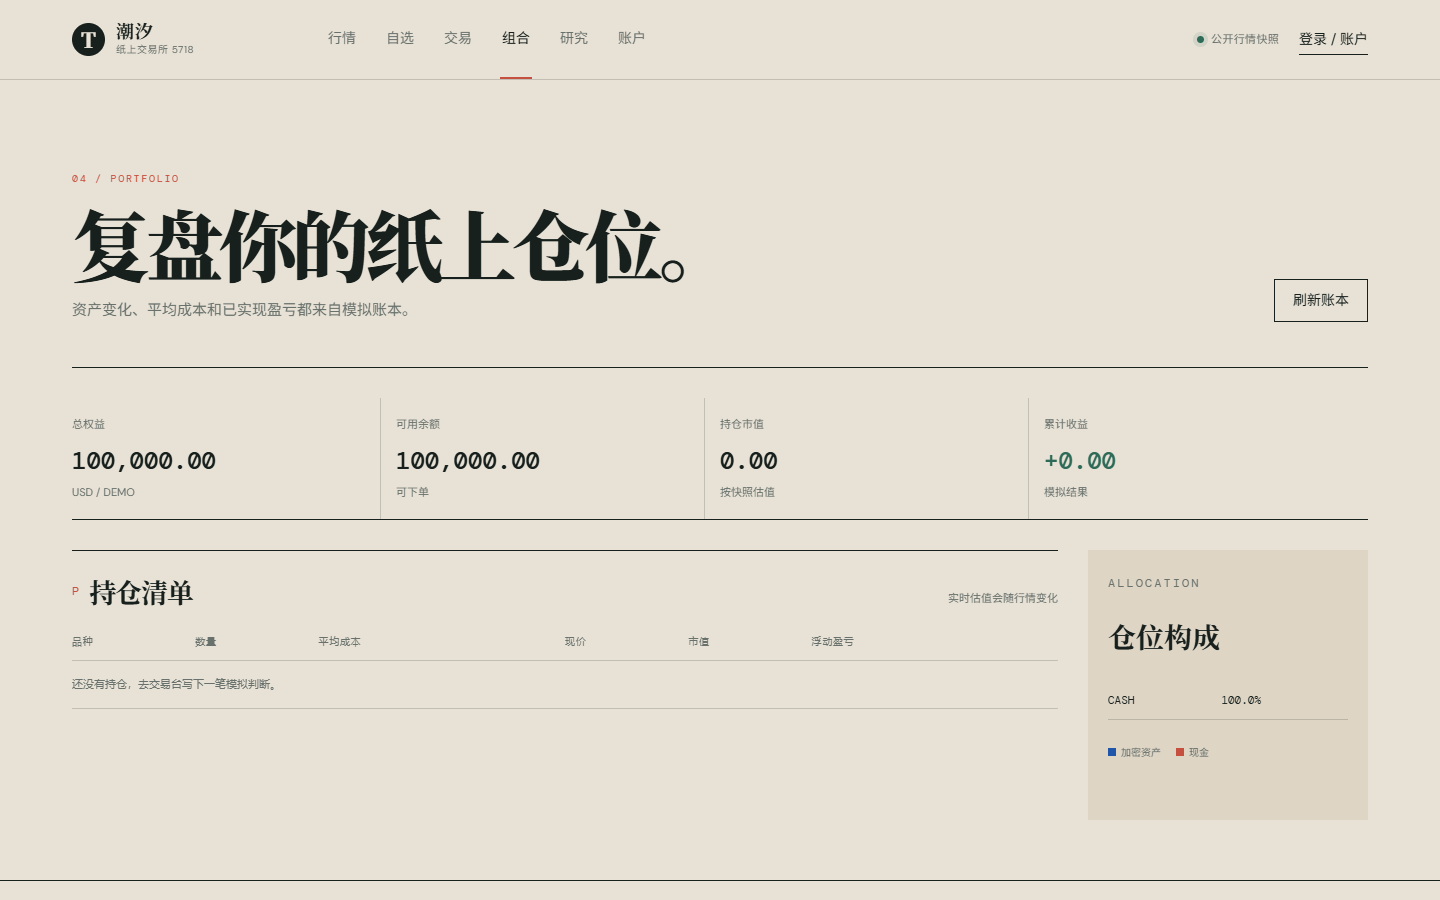The width and height of the screenshot is (1440, 900).
Task: Click the CASH allocation row label
Action: (x=1121, y=700)
